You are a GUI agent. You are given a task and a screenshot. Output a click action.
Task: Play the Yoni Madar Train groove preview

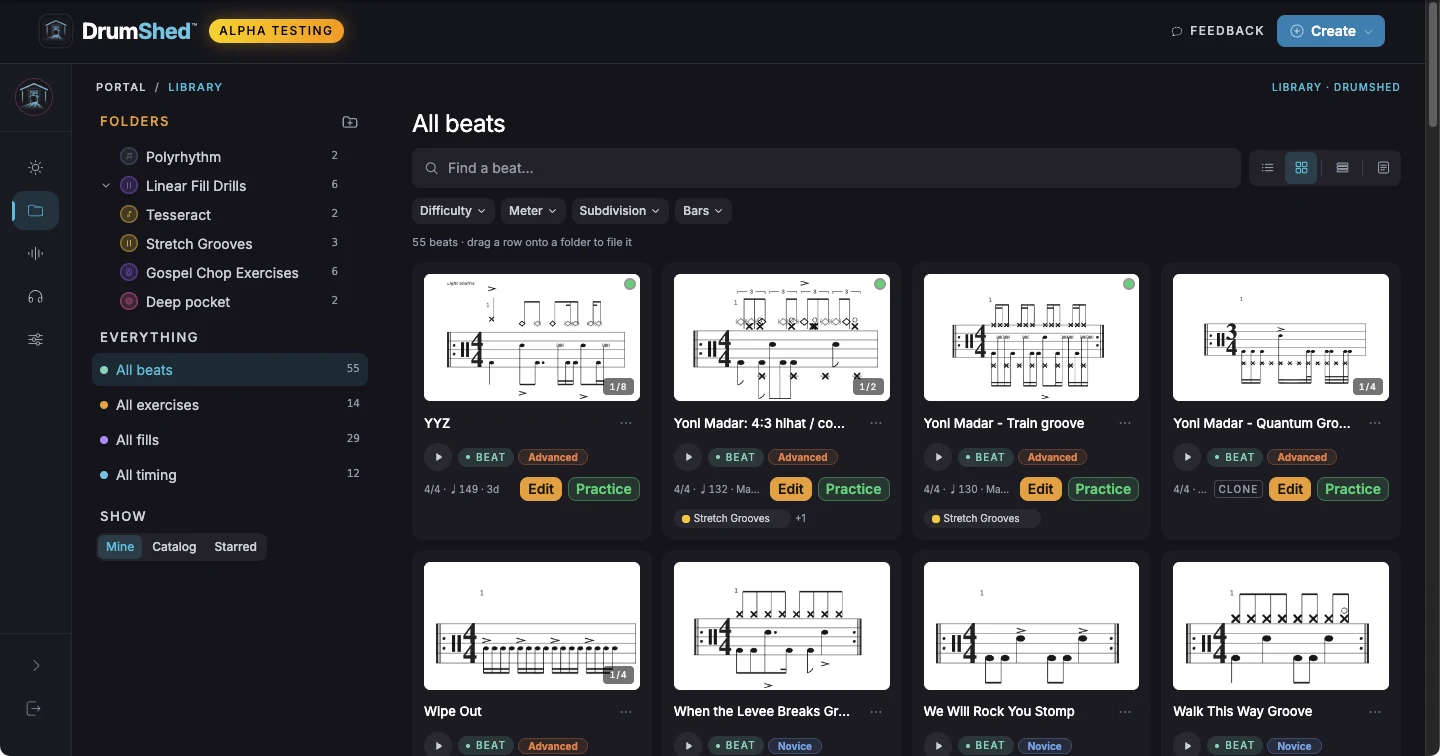click(937, 457)
